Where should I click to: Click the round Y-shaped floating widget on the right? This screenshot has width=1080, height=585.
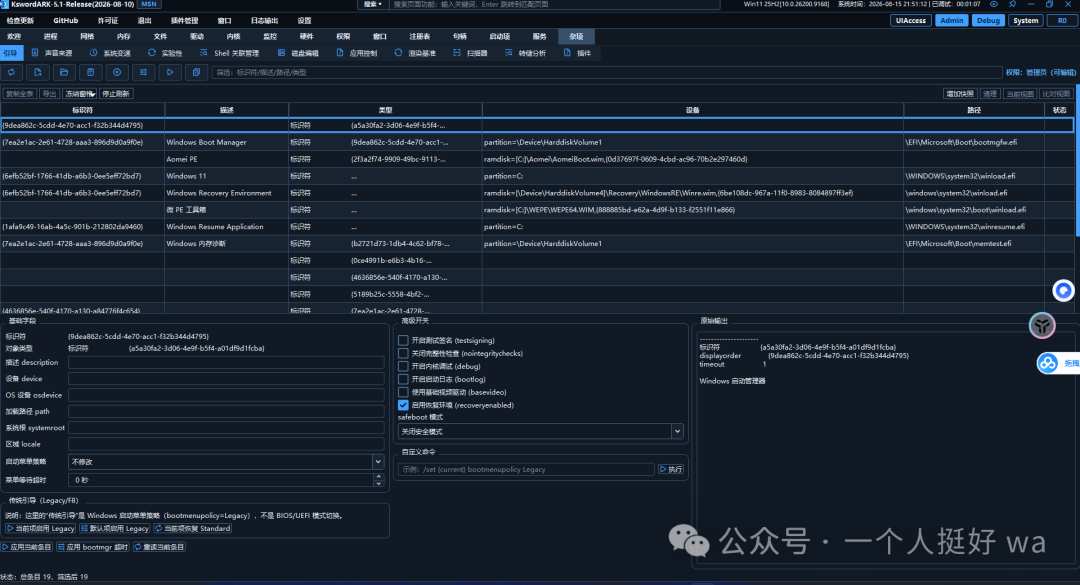(1042, 325)
